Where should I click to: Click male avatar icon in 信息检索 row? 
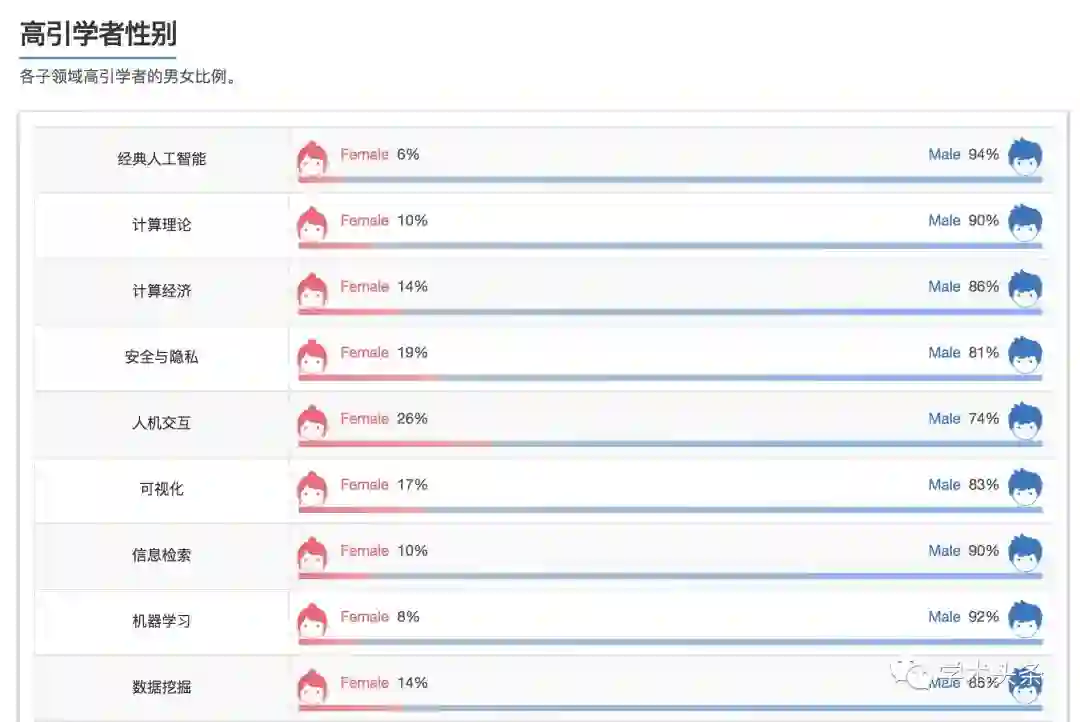tap(1024, 554)
